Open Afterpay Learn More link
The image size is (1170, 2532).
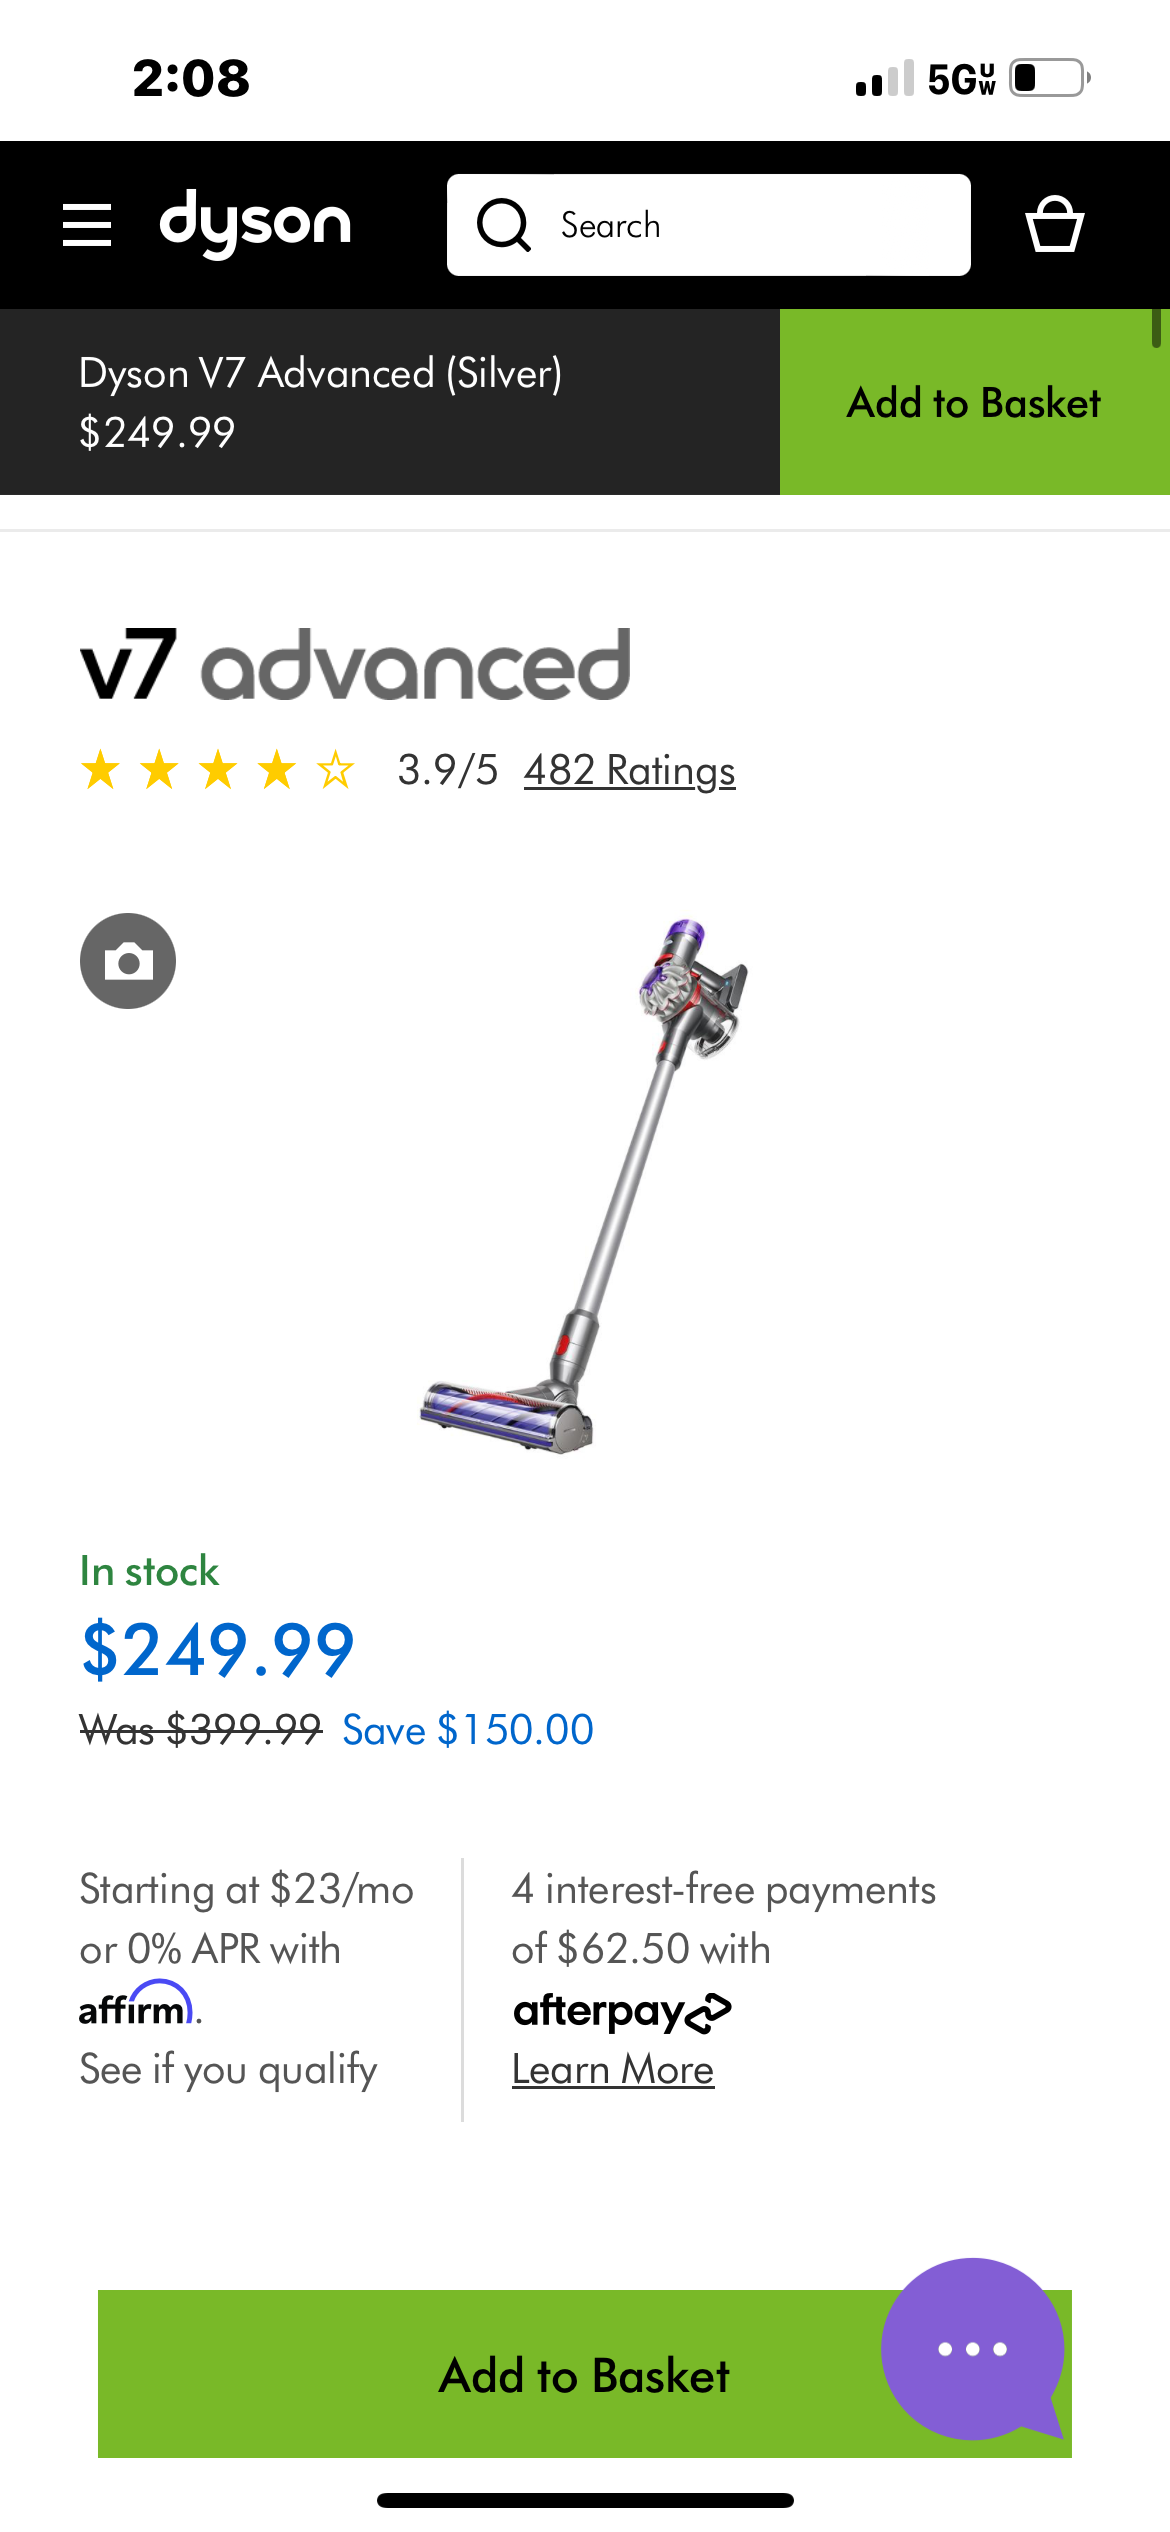(x=612, y=2070)
